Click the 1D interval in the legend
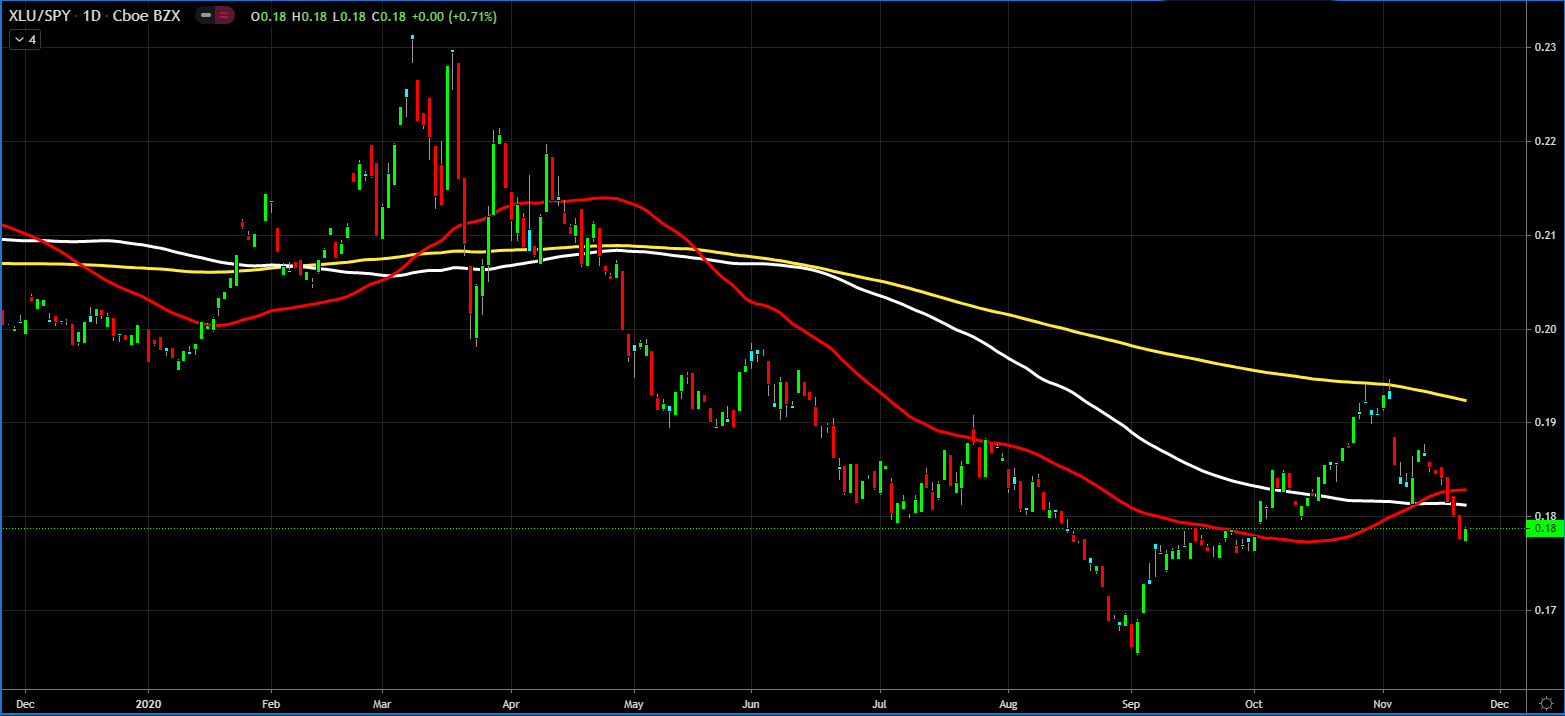 click(x=93, y=17)
